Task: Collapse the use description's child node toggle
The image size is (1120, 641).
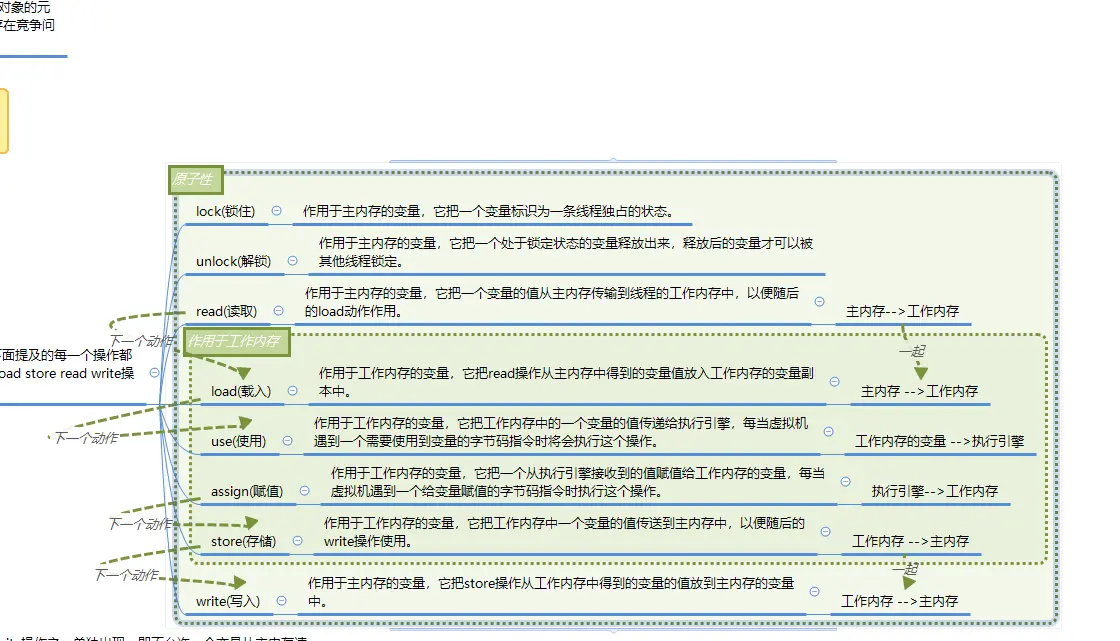Action: (x=829, y=432)
